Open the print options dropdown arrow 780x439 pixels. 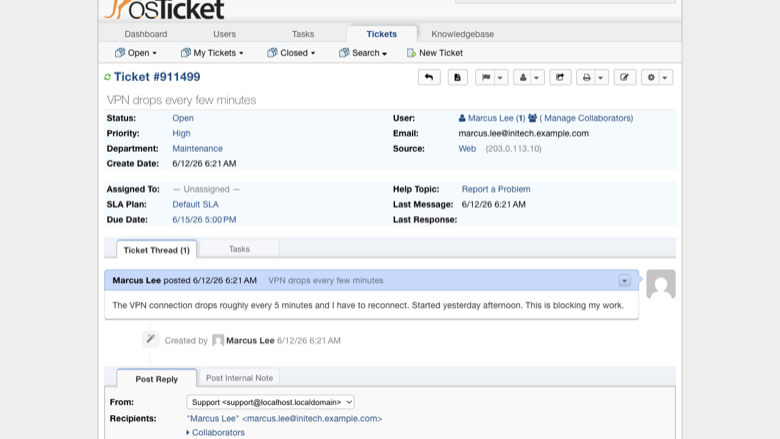(601, 78)
